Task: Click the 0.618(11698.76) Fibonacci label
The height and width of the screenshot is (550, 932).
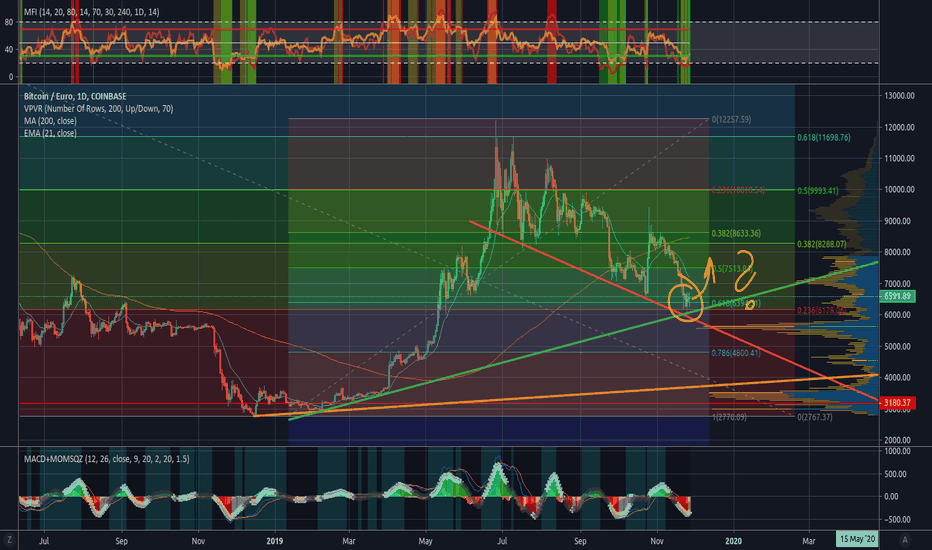Action: pos(824,137)
